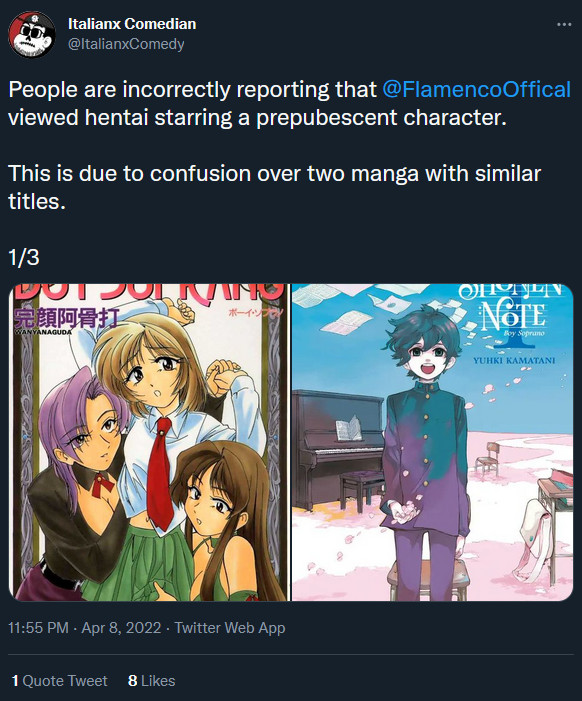Open the left manga cover image
Image resolution: width=582 pixels, height=701 pixels.
149,442
